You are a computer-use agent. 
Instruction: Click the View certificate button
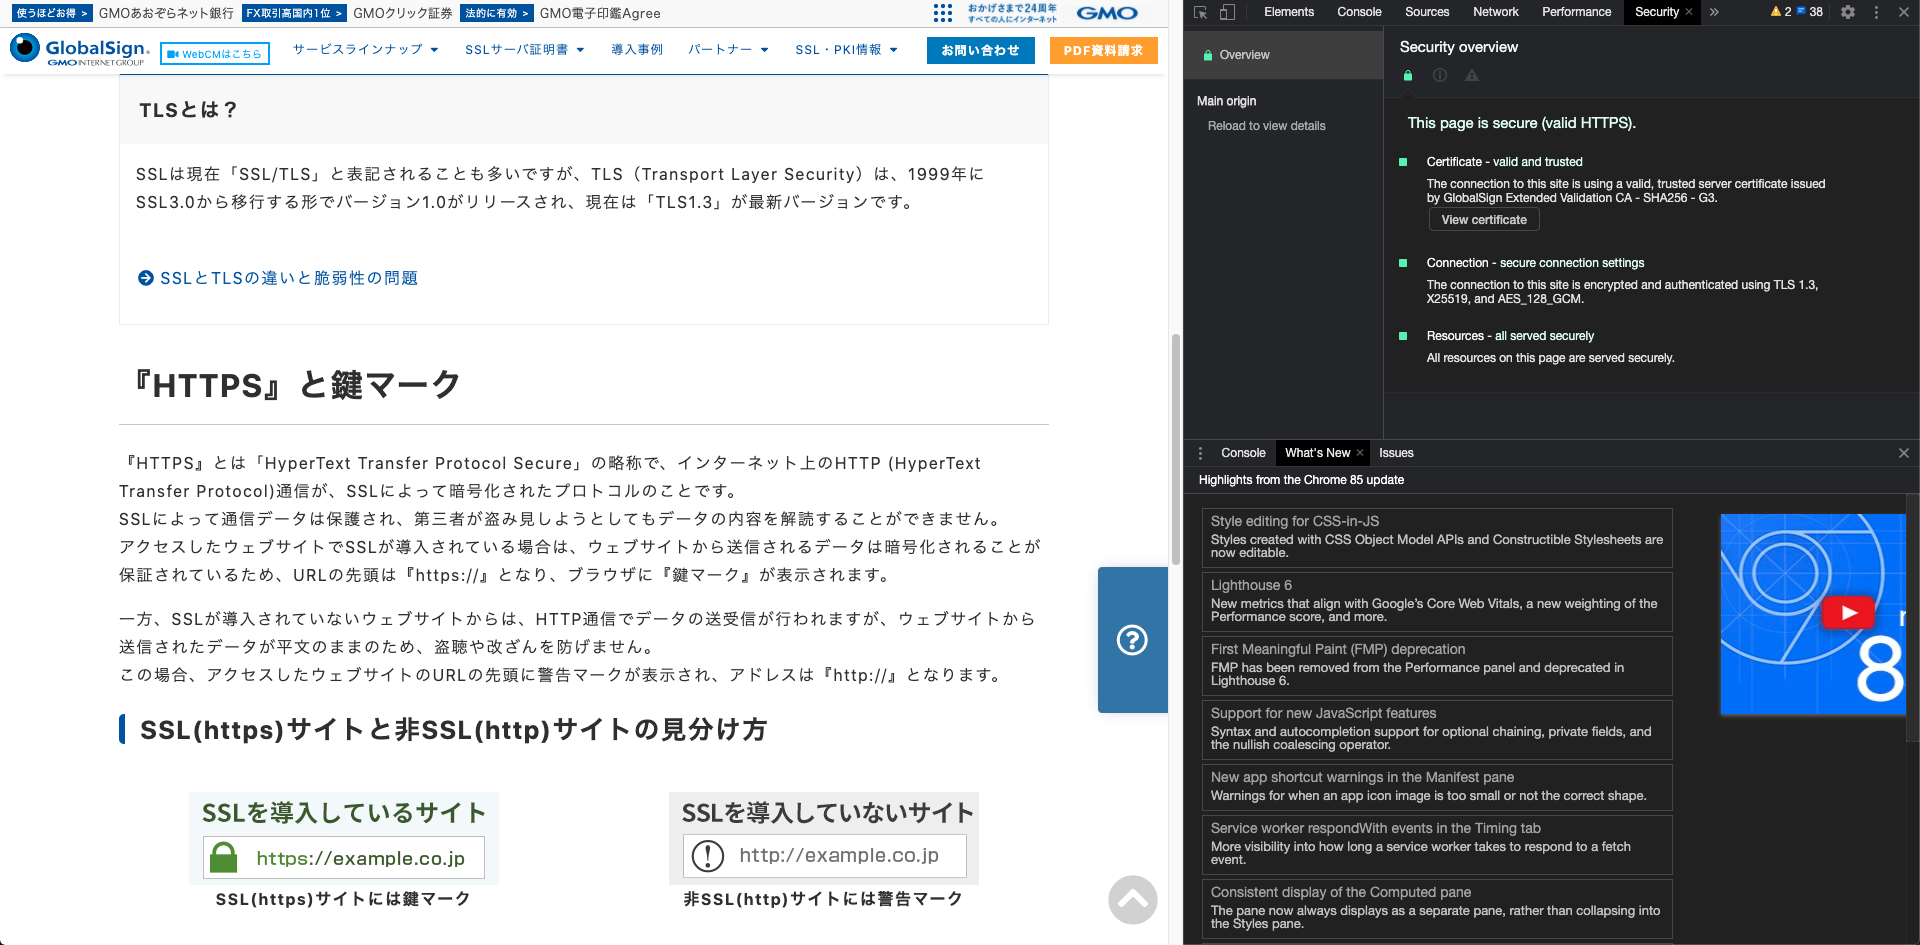(x=1484, y=220)
